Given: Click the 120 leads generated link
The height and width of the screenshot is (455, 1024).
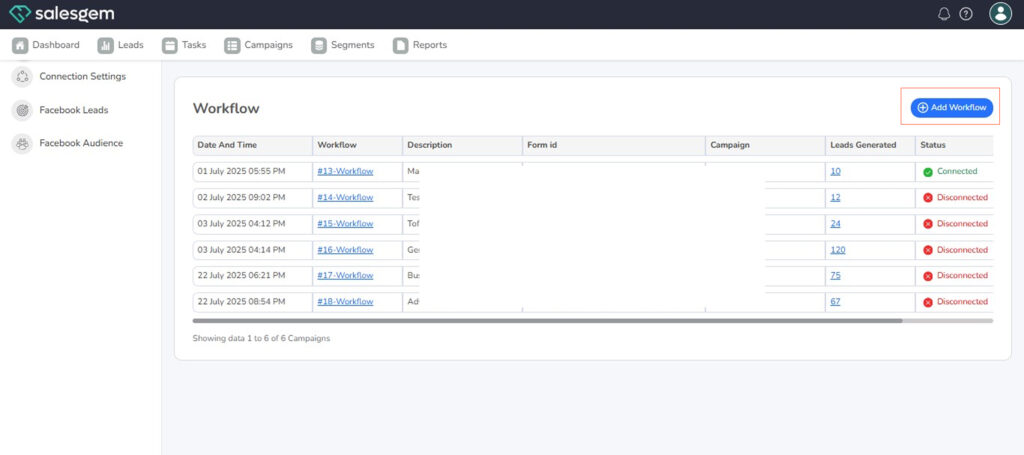Looking at the screenshot, I should 837,250.
